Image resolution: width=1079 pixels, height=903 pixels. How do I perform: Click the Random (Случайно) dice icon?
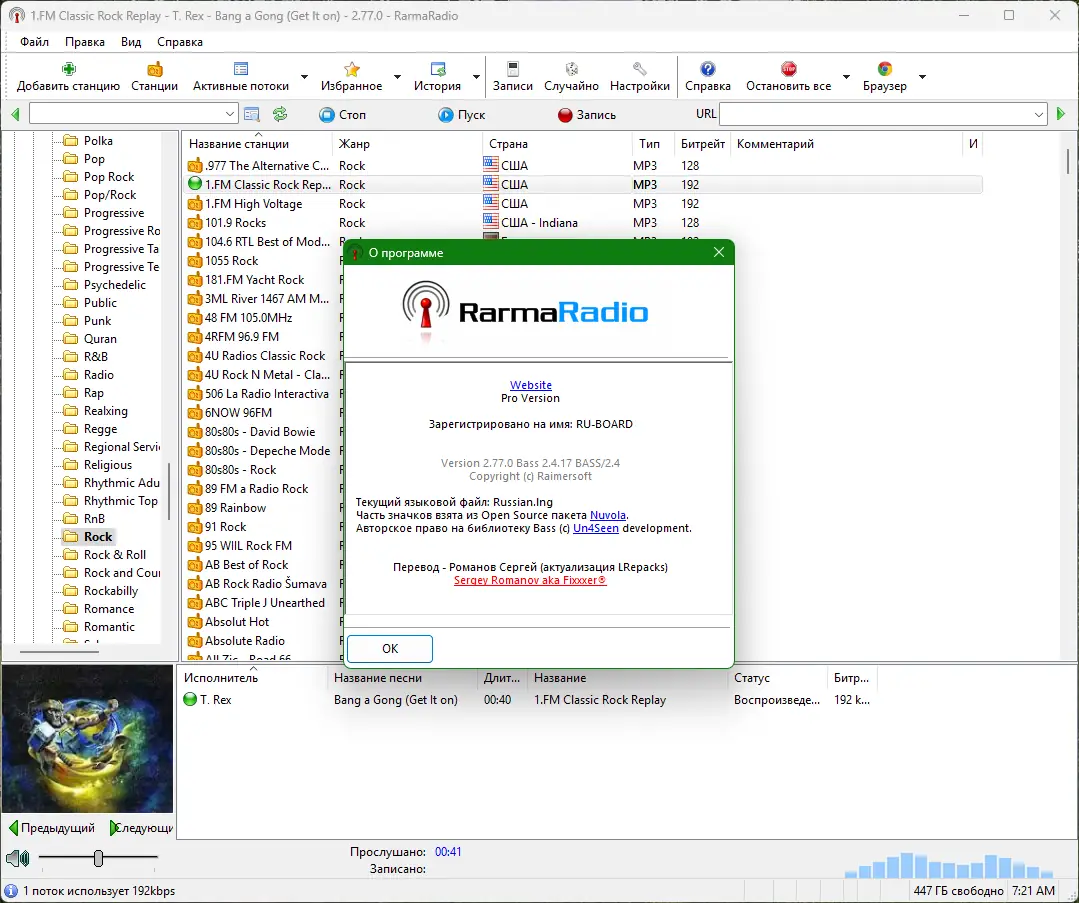coord(571,69)
